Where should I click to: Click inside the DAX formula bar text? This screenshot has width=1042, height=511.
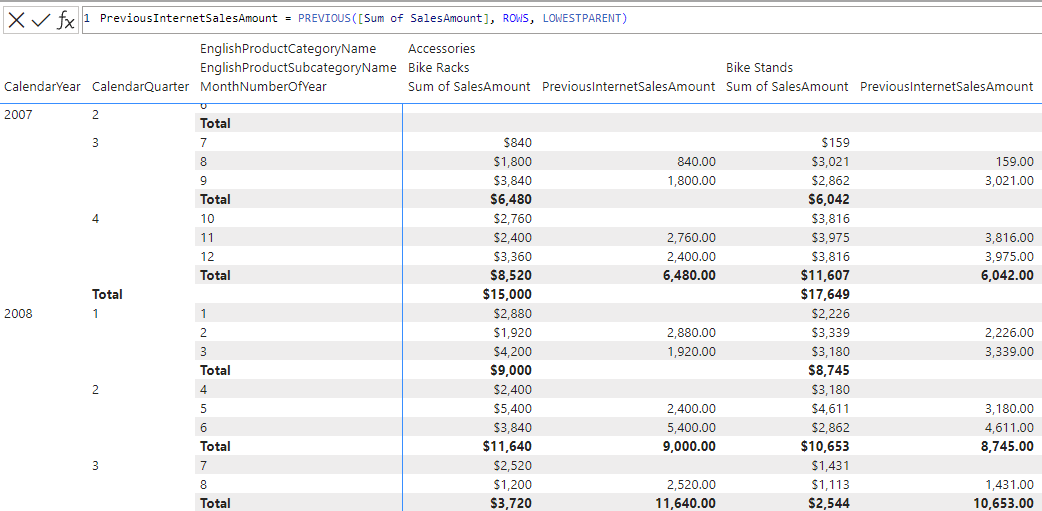700,19
